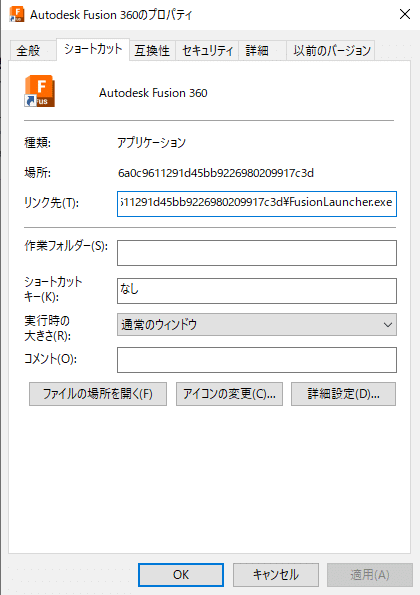Click the 場所: label
Screen dimensions: 420x595
tap(38, 173)
